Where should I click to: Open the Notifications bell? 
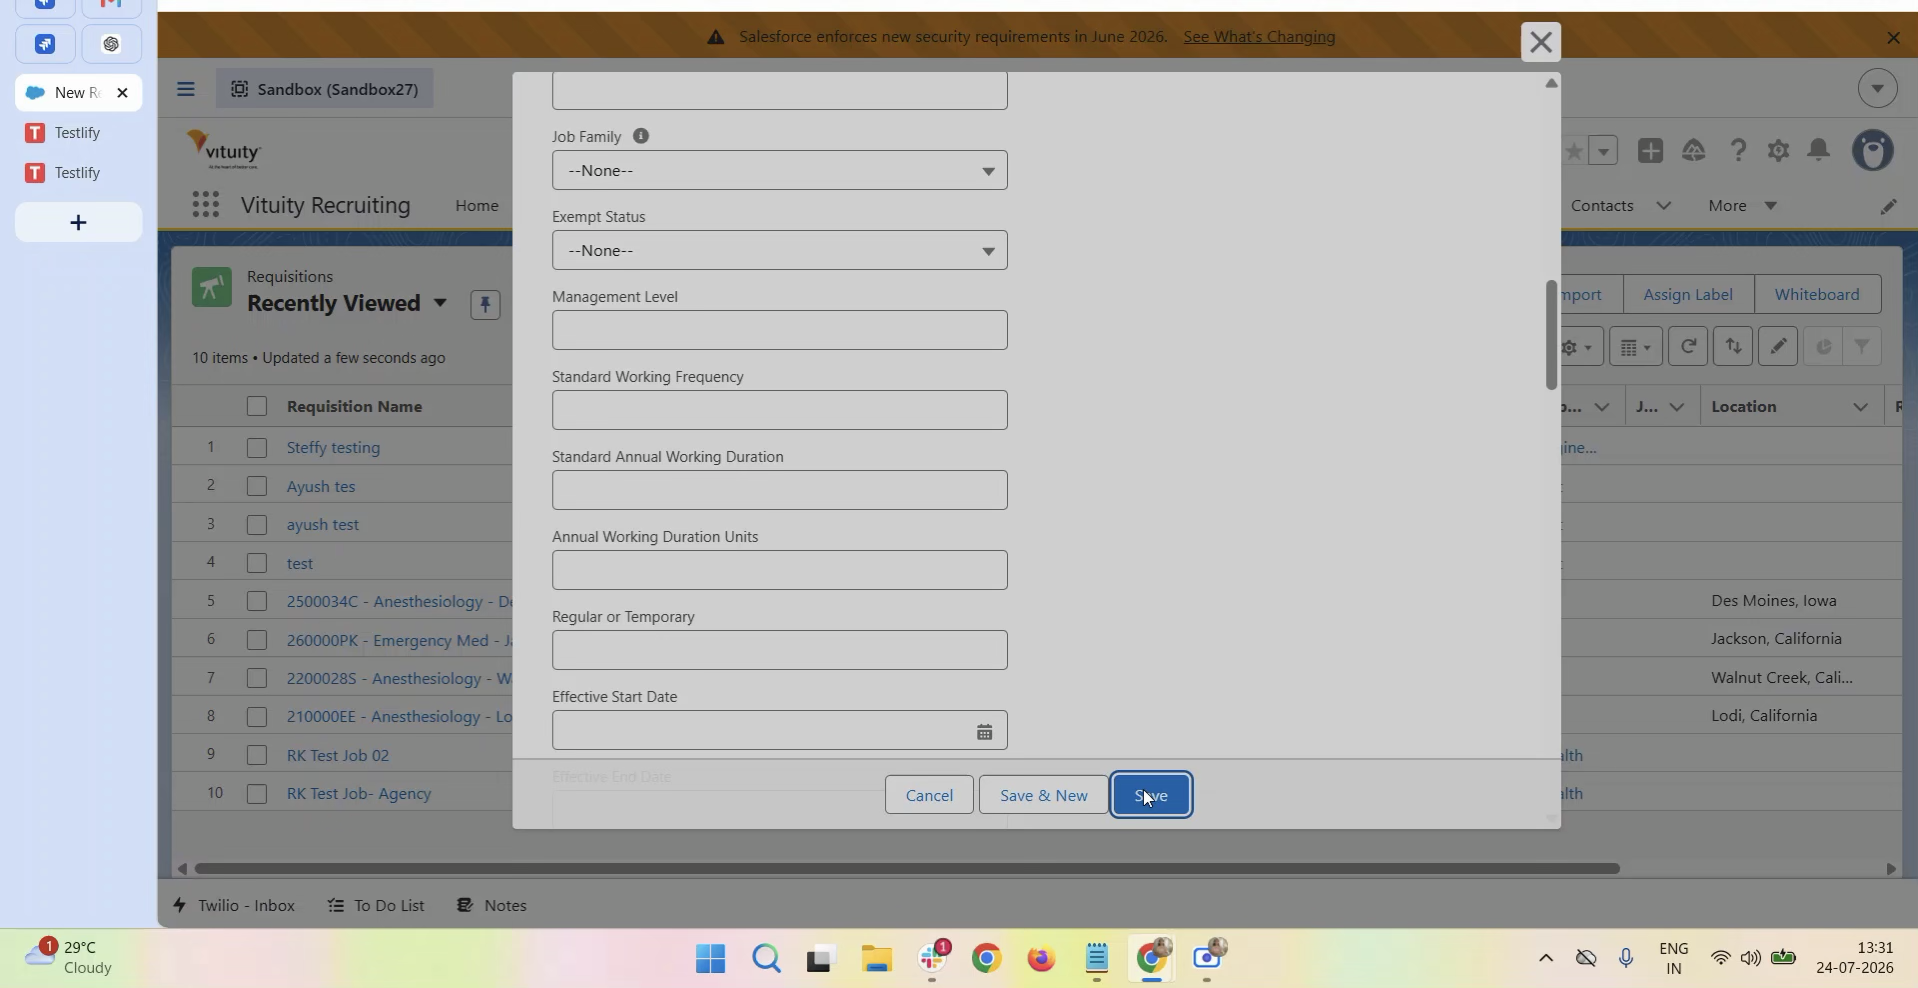click(x=1819, y=151)
